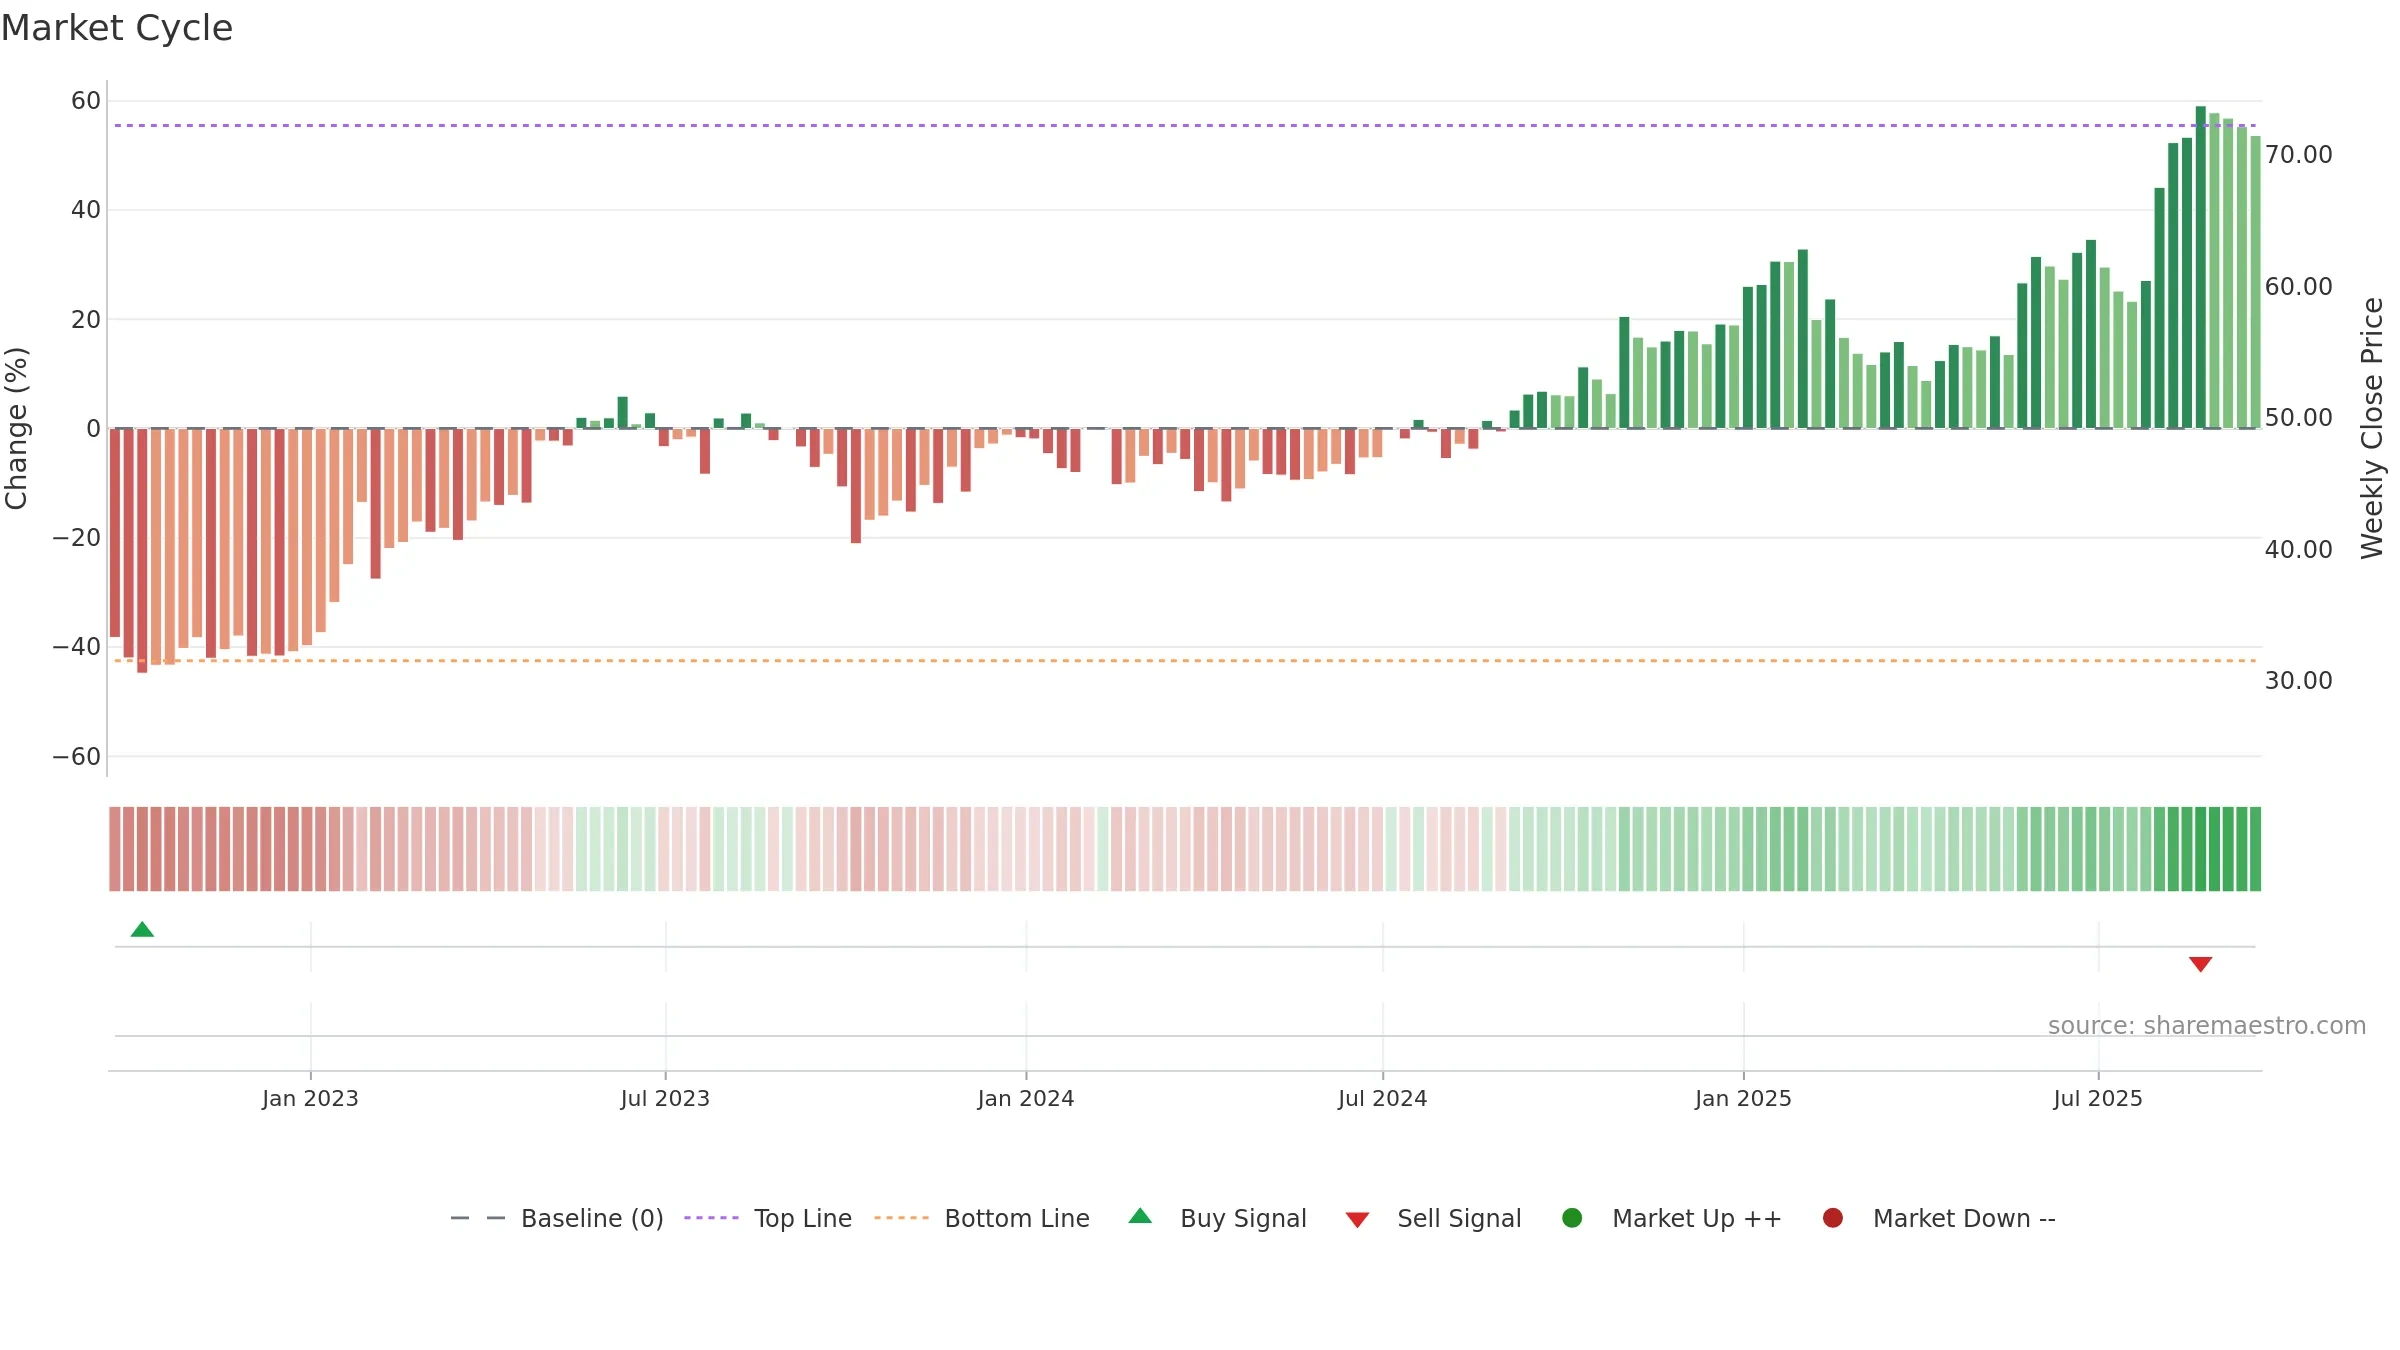The image size is (2400, 1350).
Task: Click the 'Jul 2024' x-axis label
Action: (1383, 1099)
